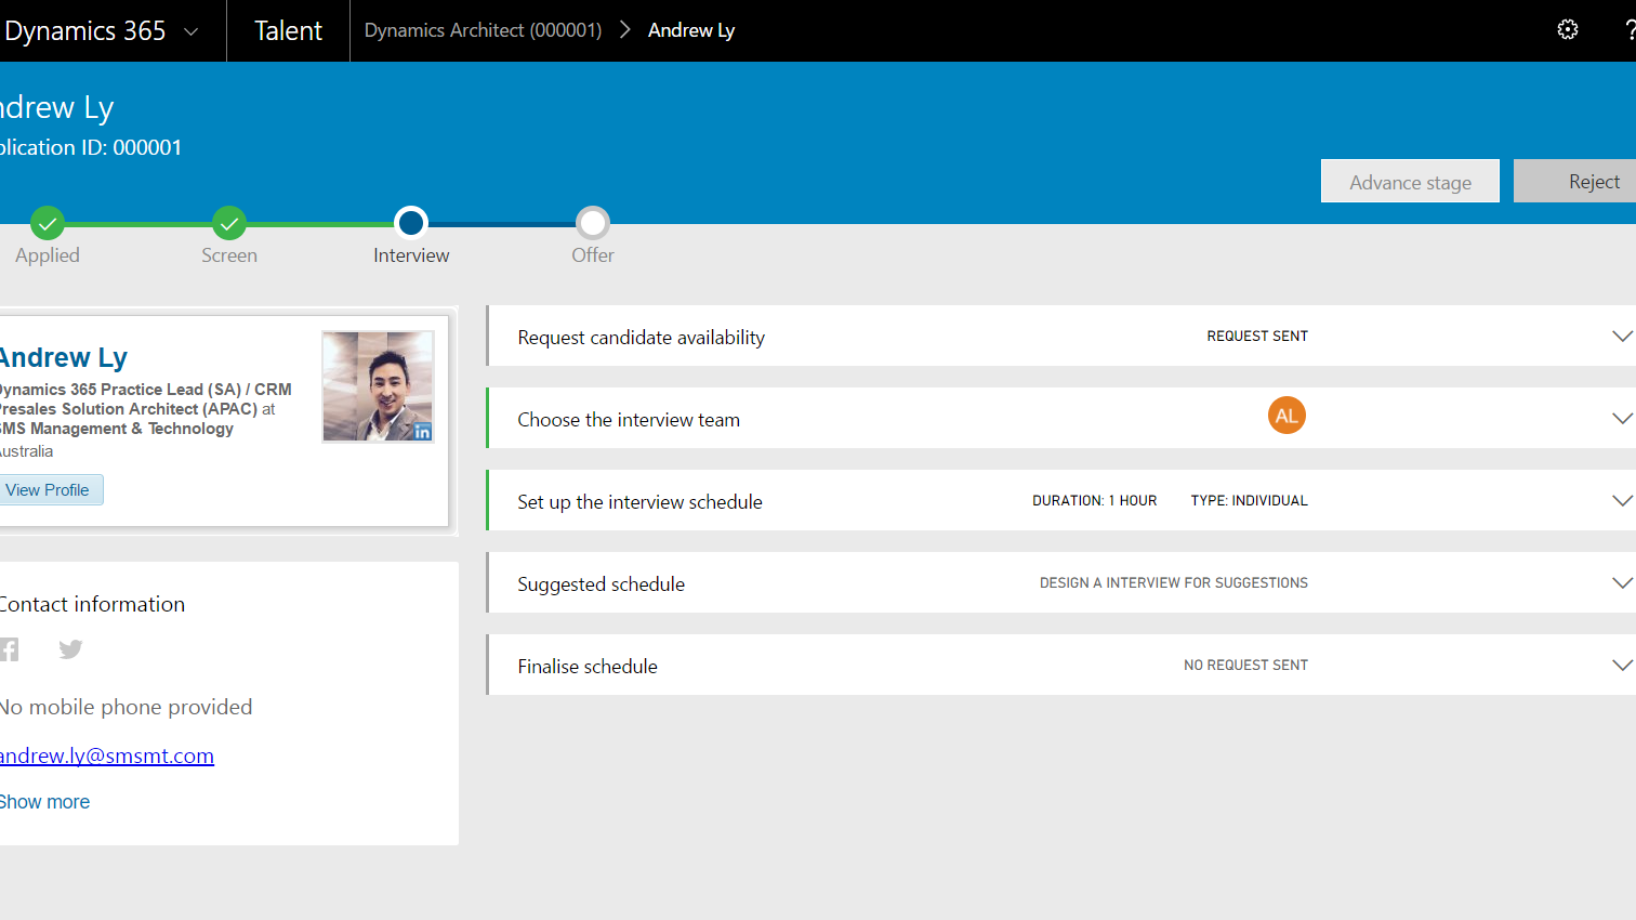Open the Talent module tab
Image resolution: width=1636 pixels, height=920 pixels.
pyautogui.click(x=288, y=31)
